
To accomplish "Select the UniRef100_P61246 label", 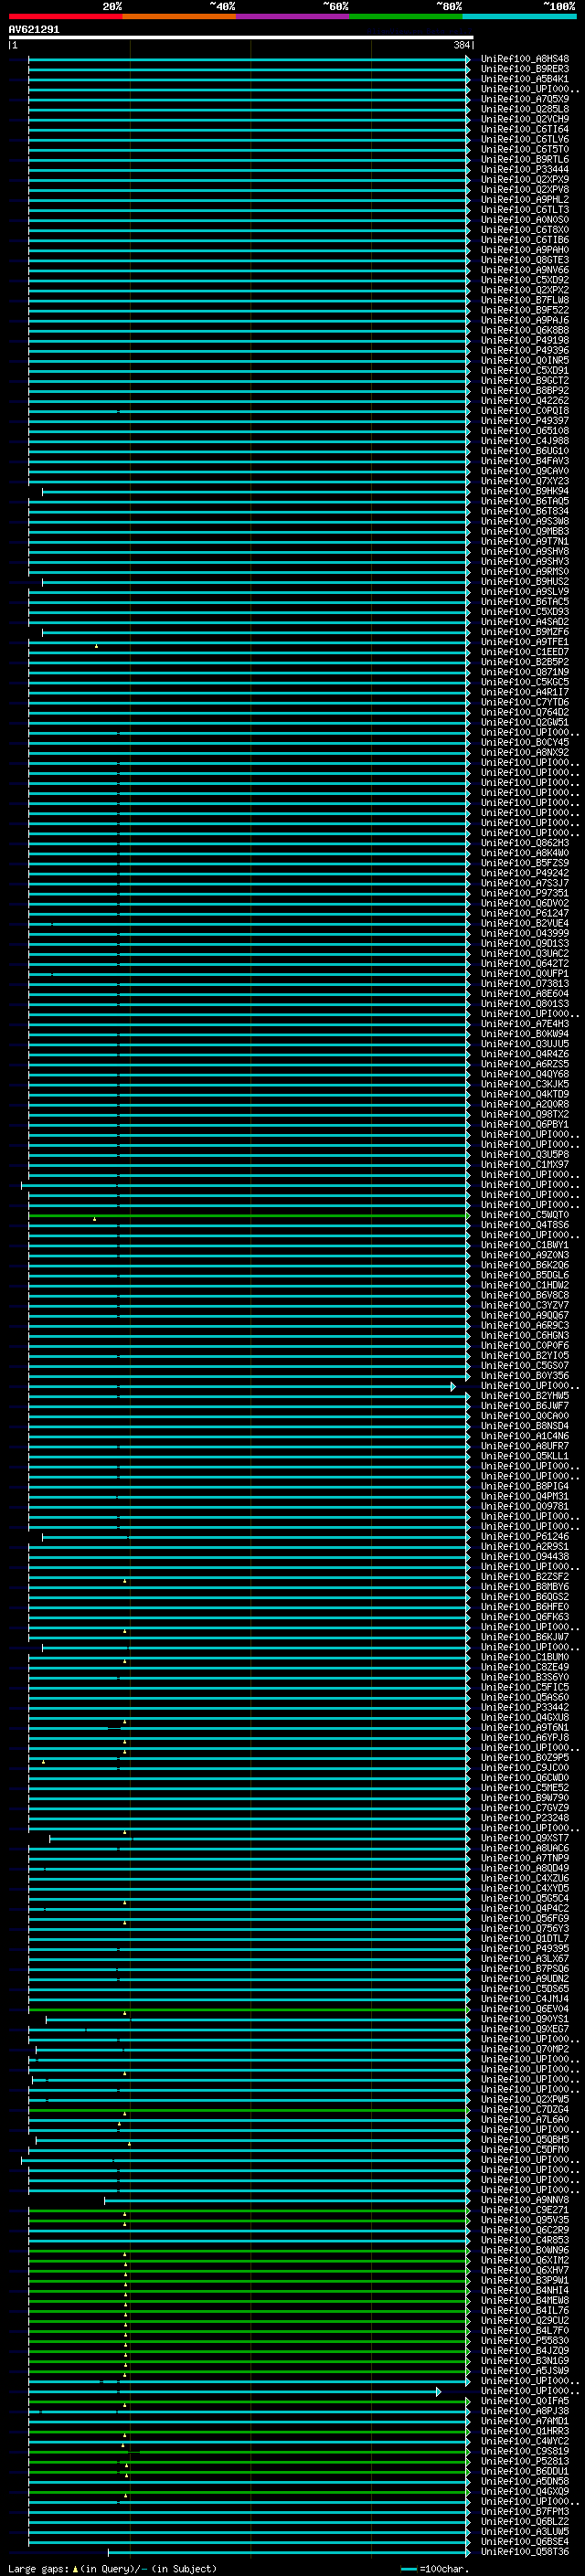I will point(524,1537).
